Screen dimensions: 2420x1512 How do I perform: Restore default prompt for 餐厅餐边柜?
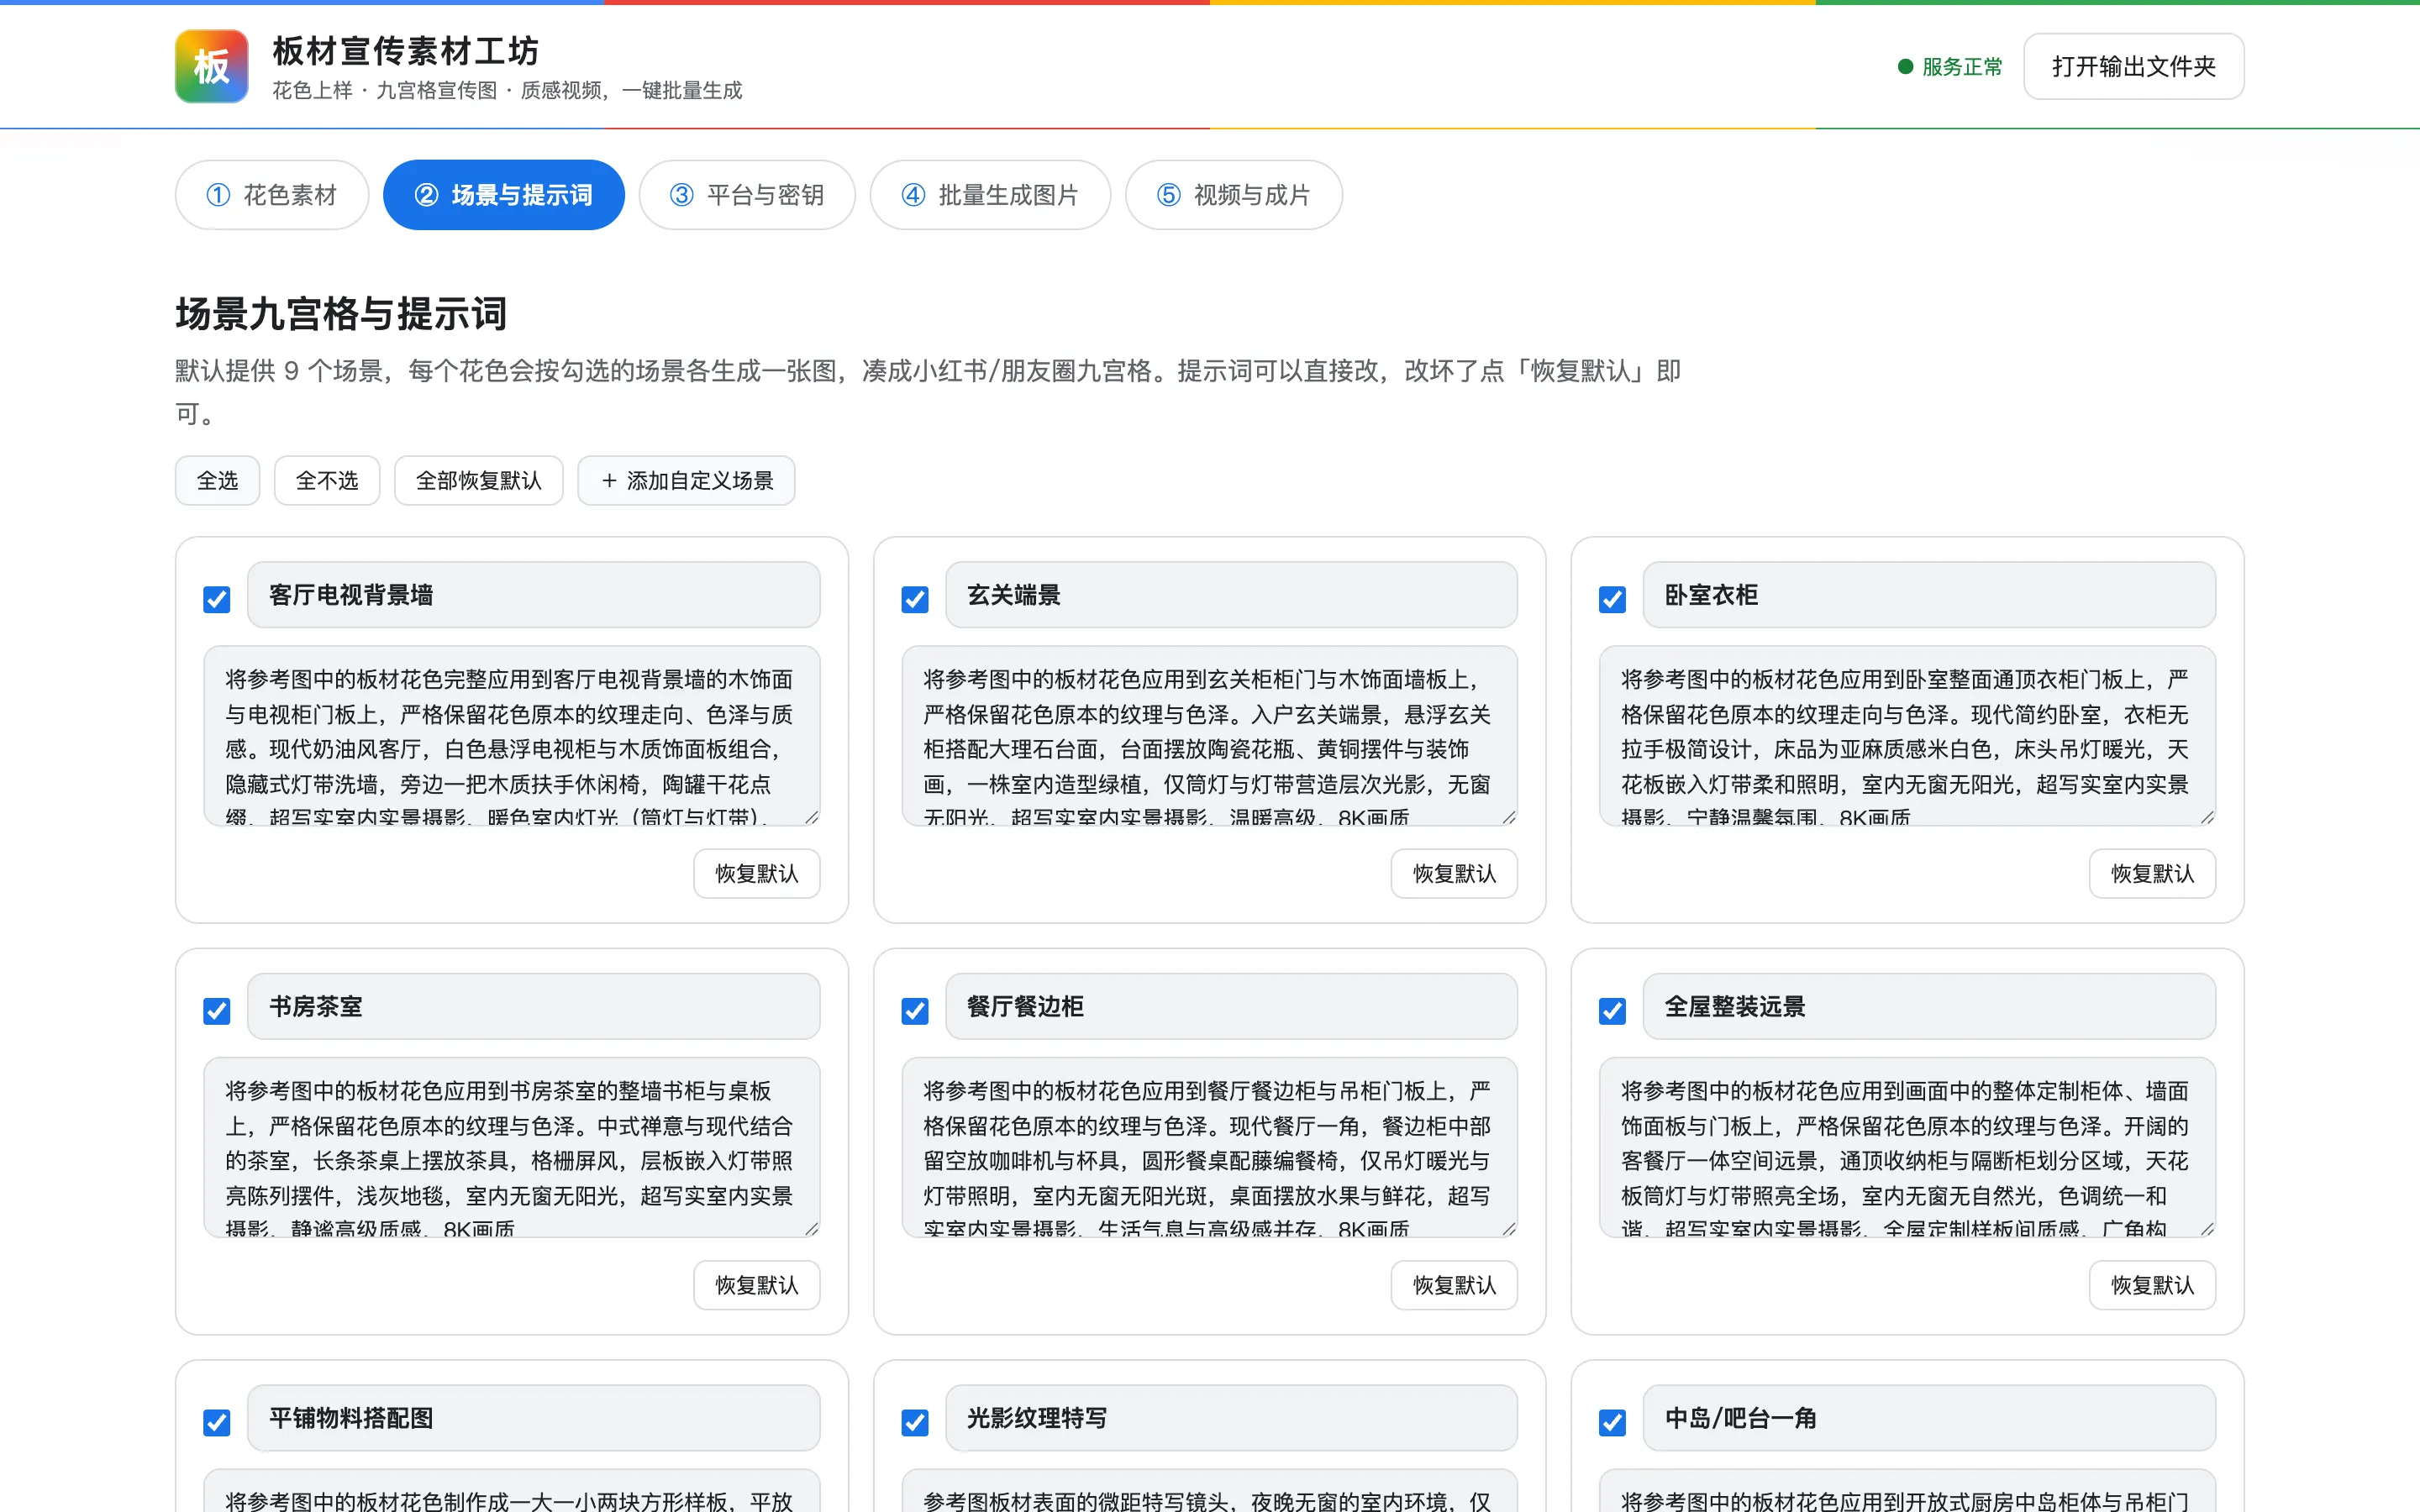point(1454,1285)
